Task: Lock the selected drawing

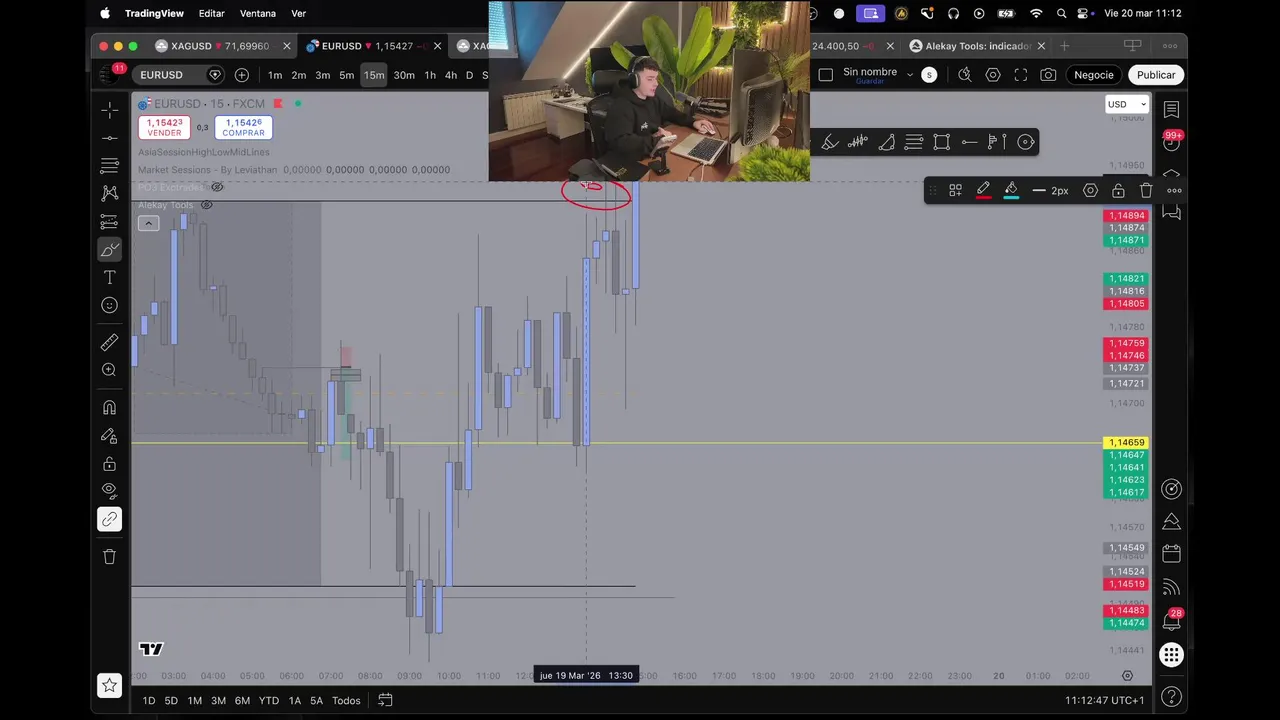Action: [1118, 190]
